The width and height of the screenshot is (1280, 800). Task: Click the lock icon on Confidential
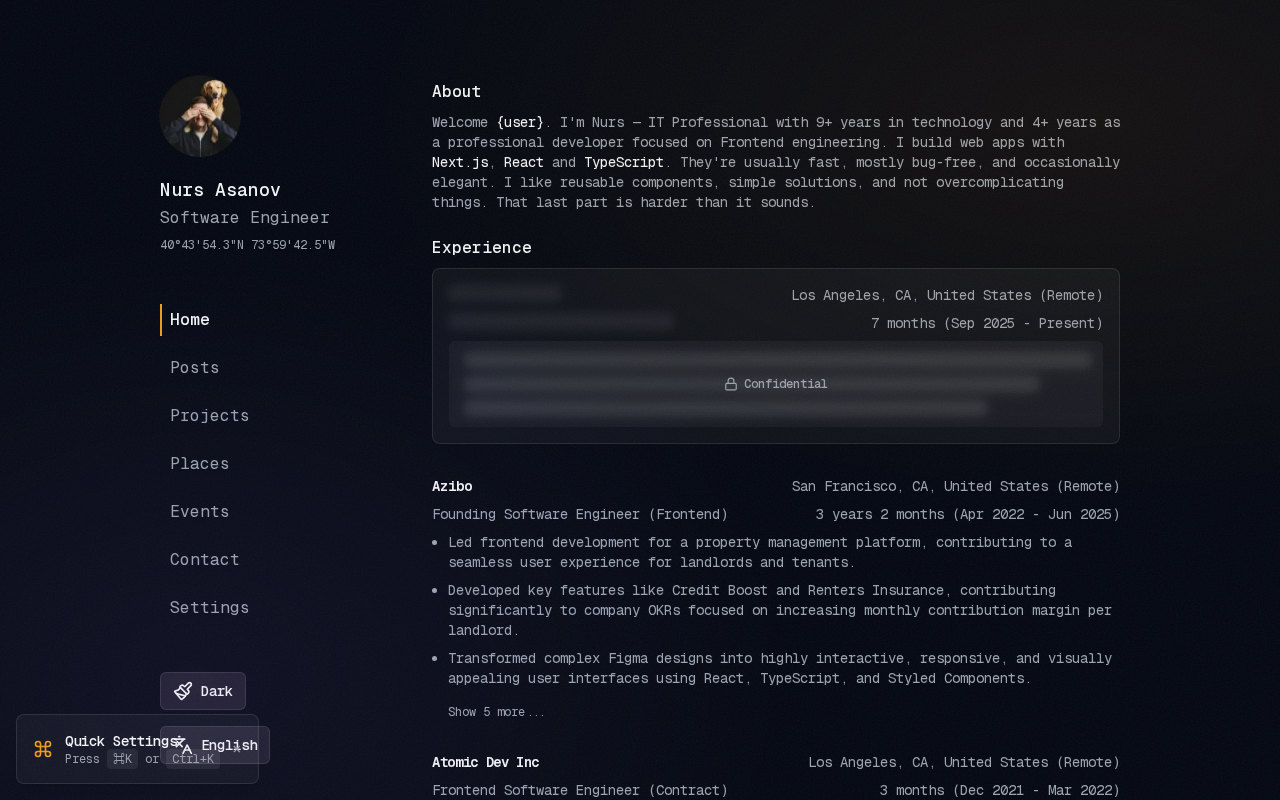[x=731, y=384]
